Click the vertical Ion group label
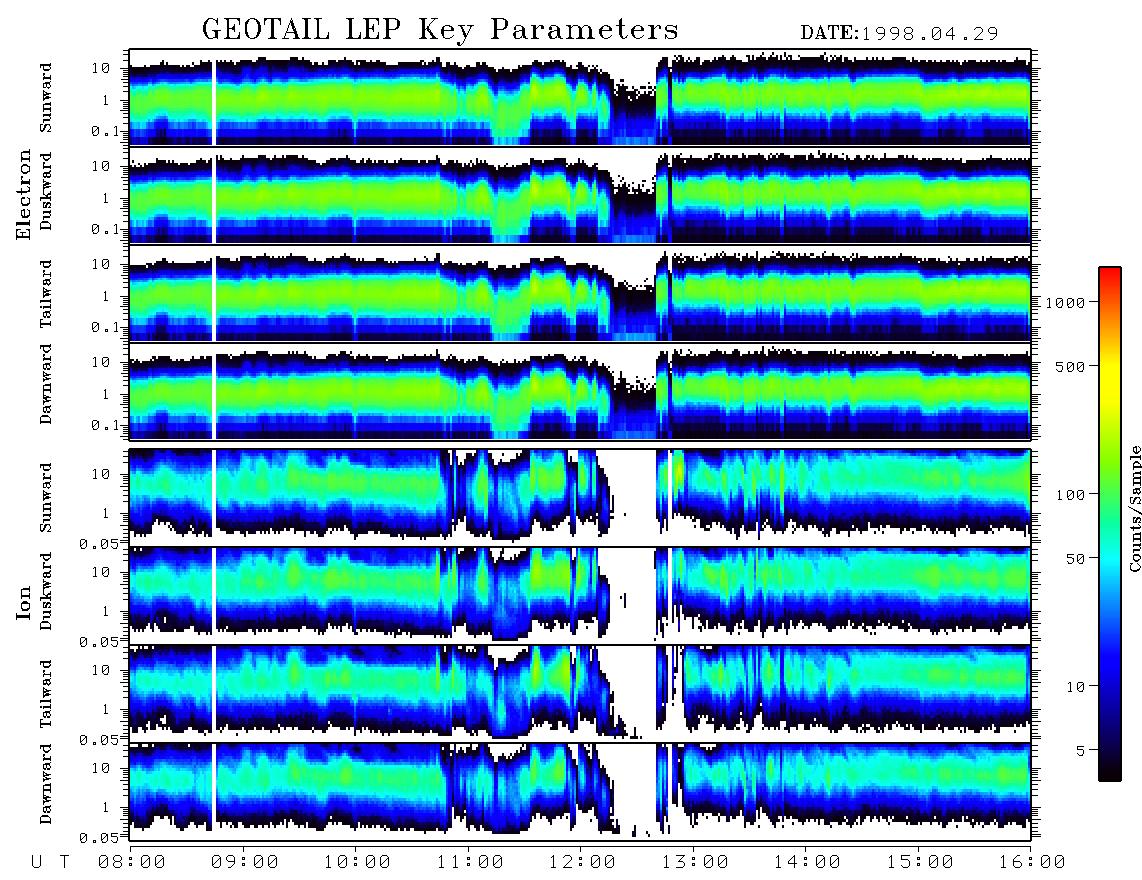 [23, 603]
